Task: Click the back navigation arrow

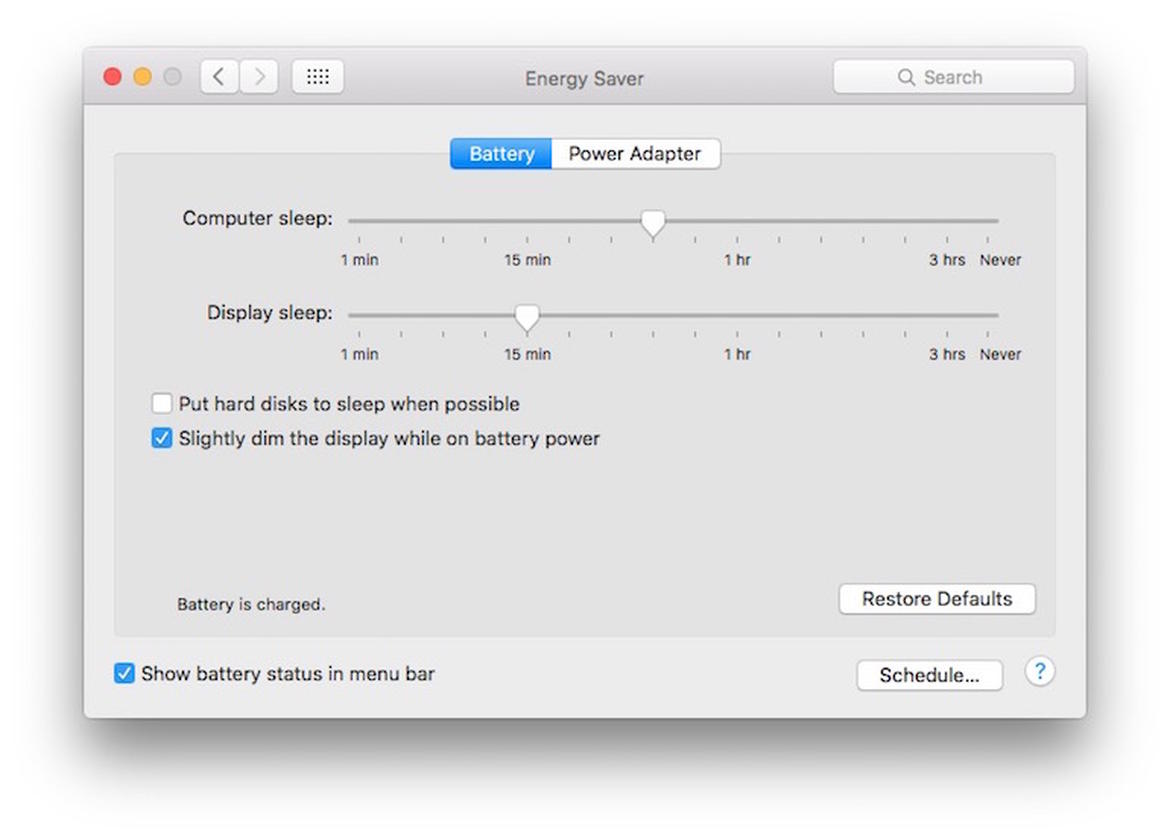Action: pyautogui.click(x=219, y=76)
